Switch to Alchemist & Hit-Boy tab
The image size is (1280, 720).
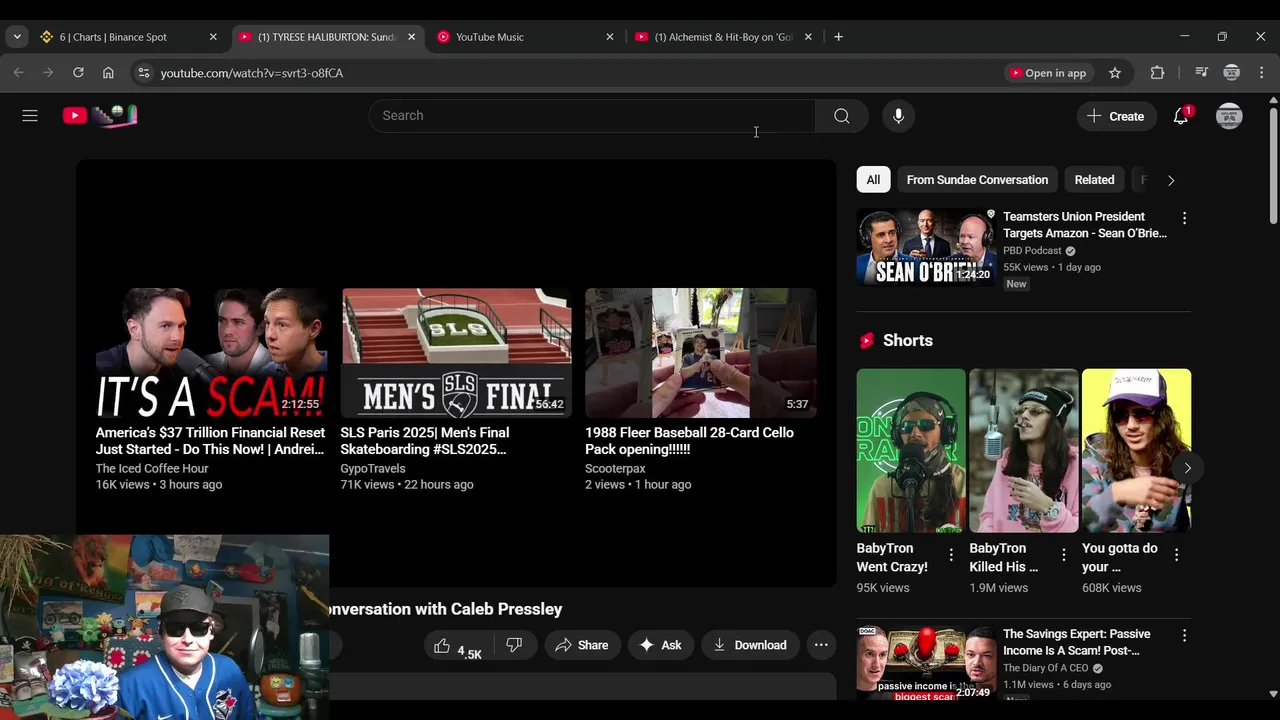[x=724, y=37]
